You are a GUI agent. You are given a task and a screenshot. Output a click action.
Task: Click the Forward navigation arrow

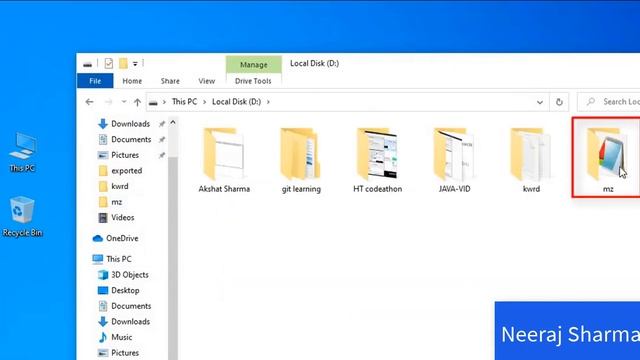[108, 102]
